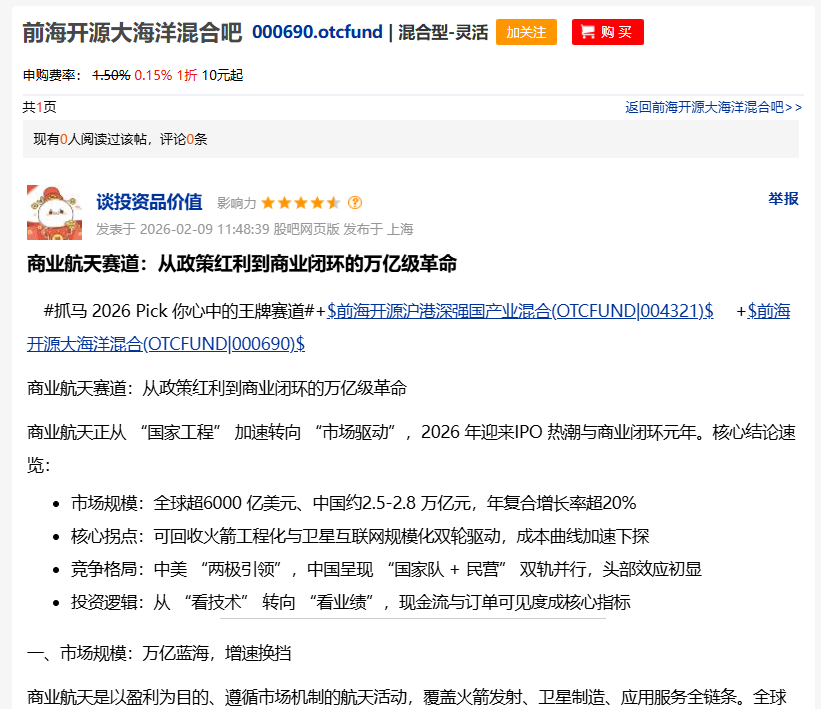Click the 发布于 上海 location text

(x=378, y=229)
